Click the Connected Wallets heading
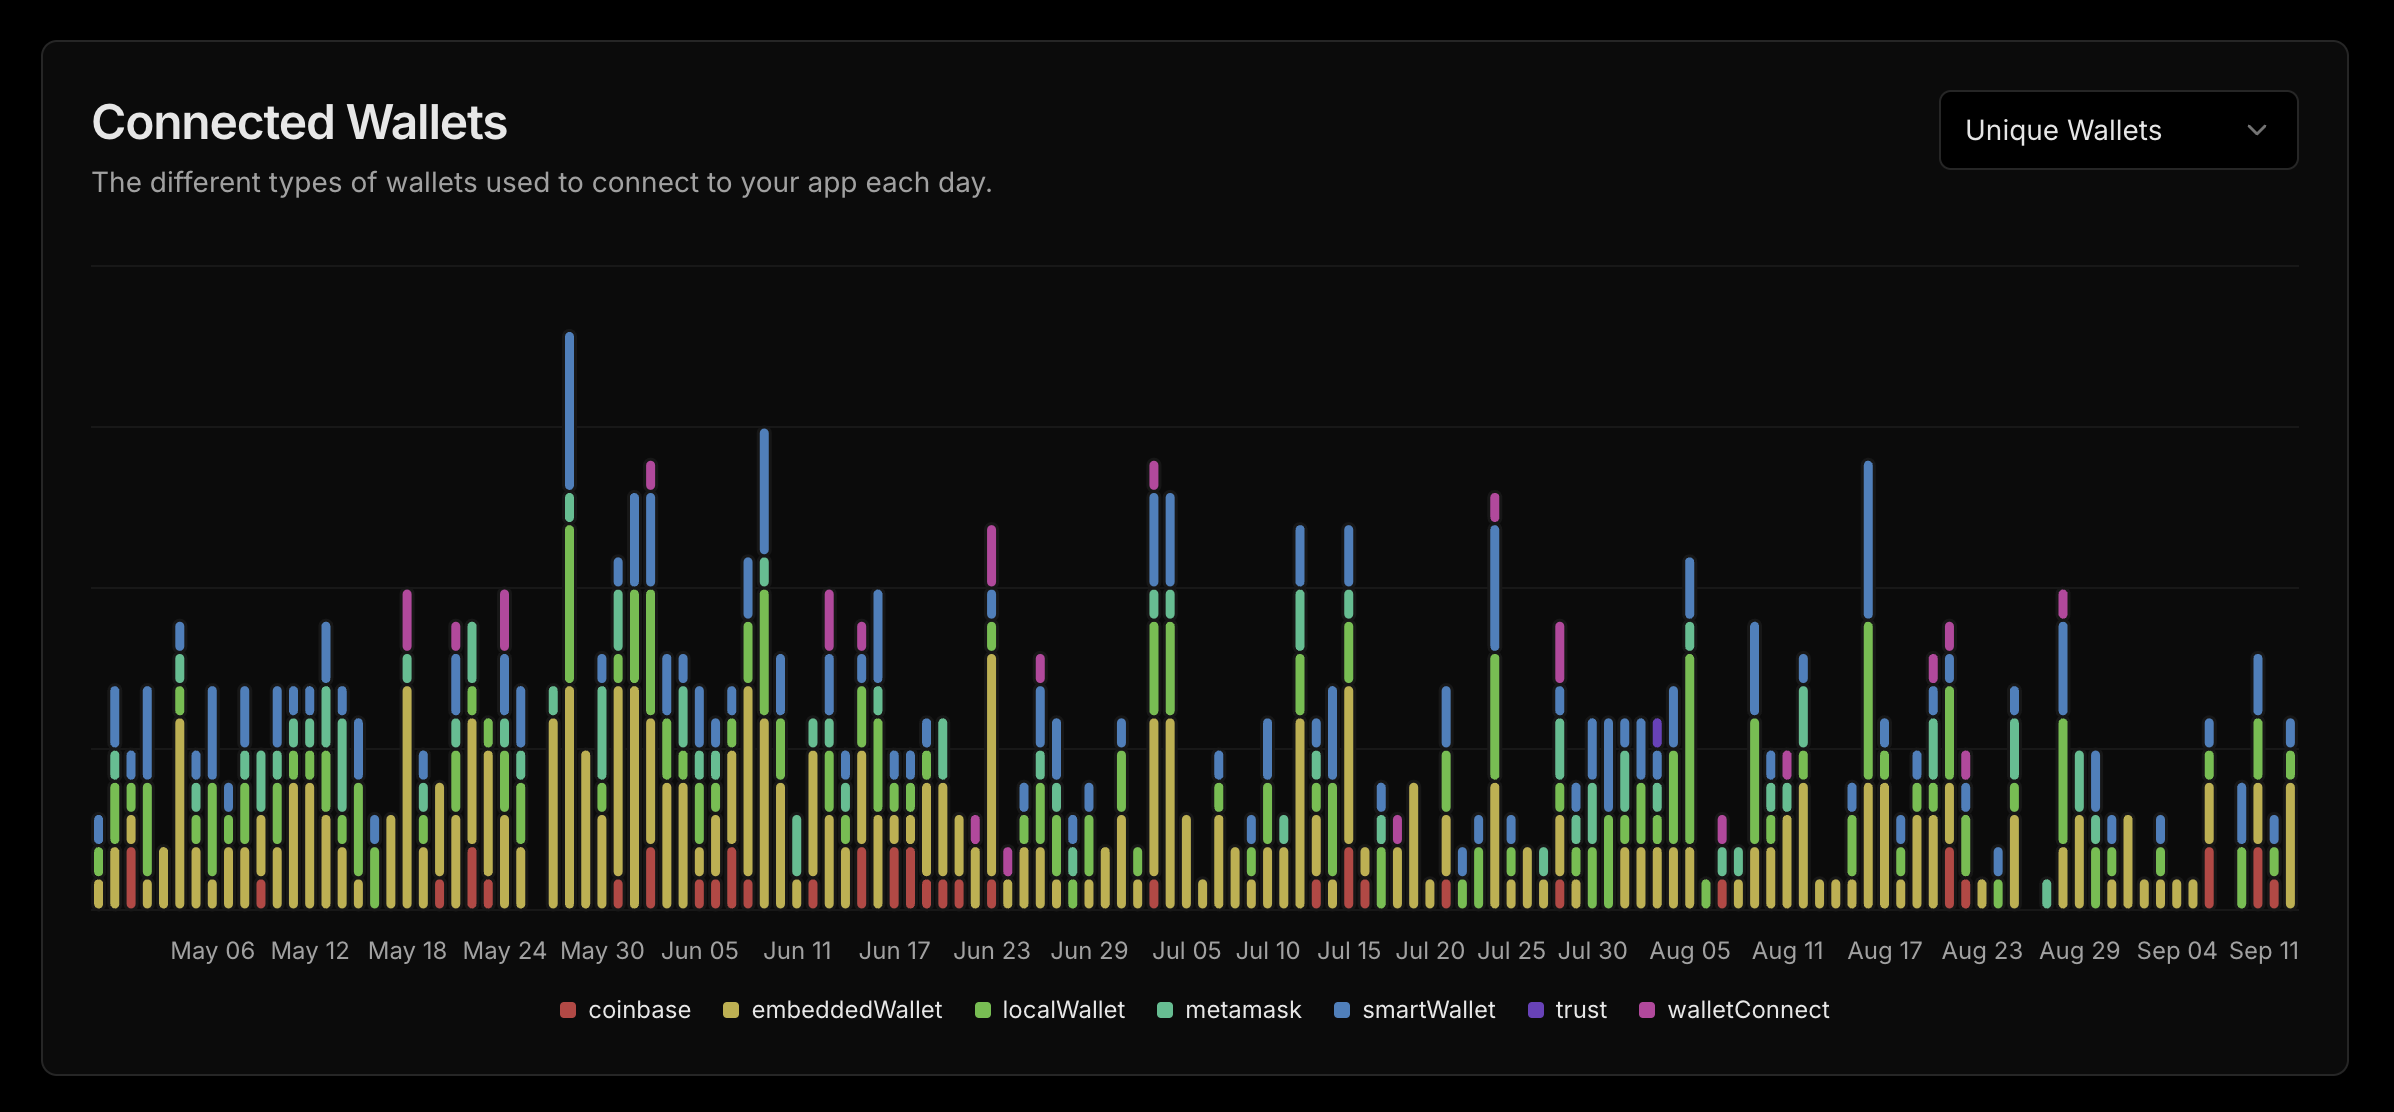The width and height of the screenshot is (2394, 1112). pos(299,123)
